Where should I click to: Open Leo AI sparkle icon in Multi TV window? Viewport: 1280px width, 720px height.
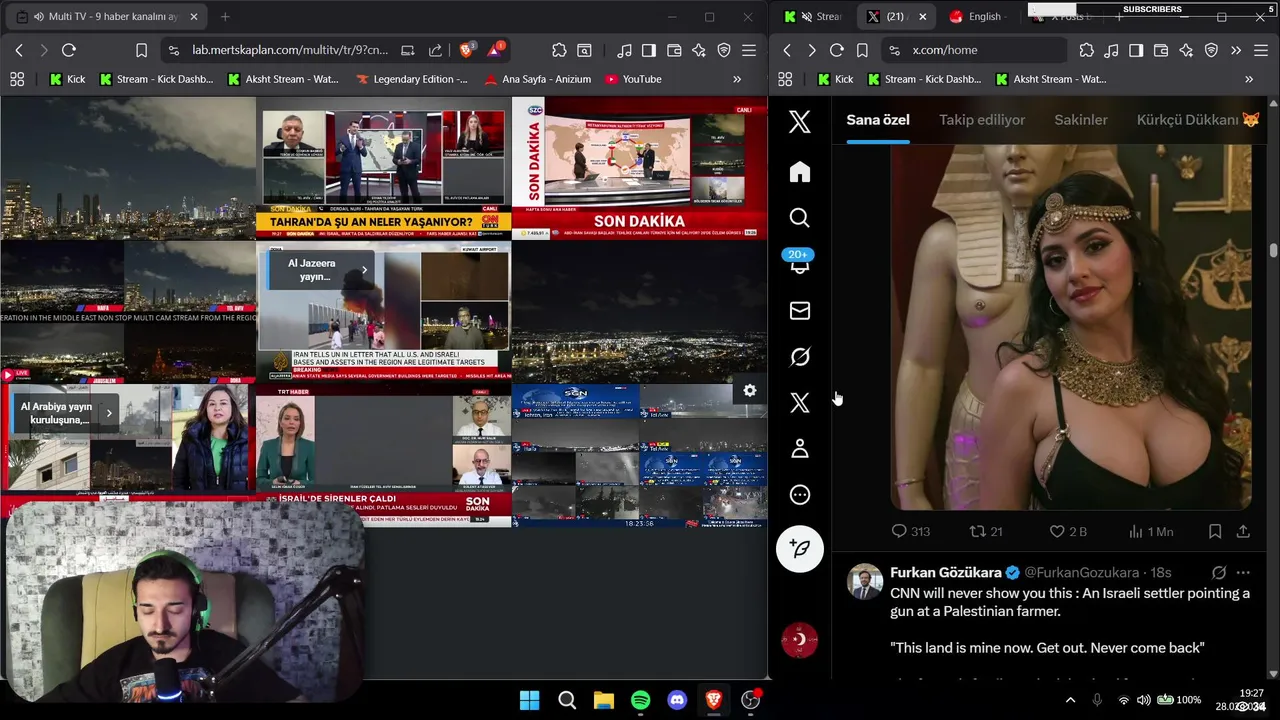[699, 50]
